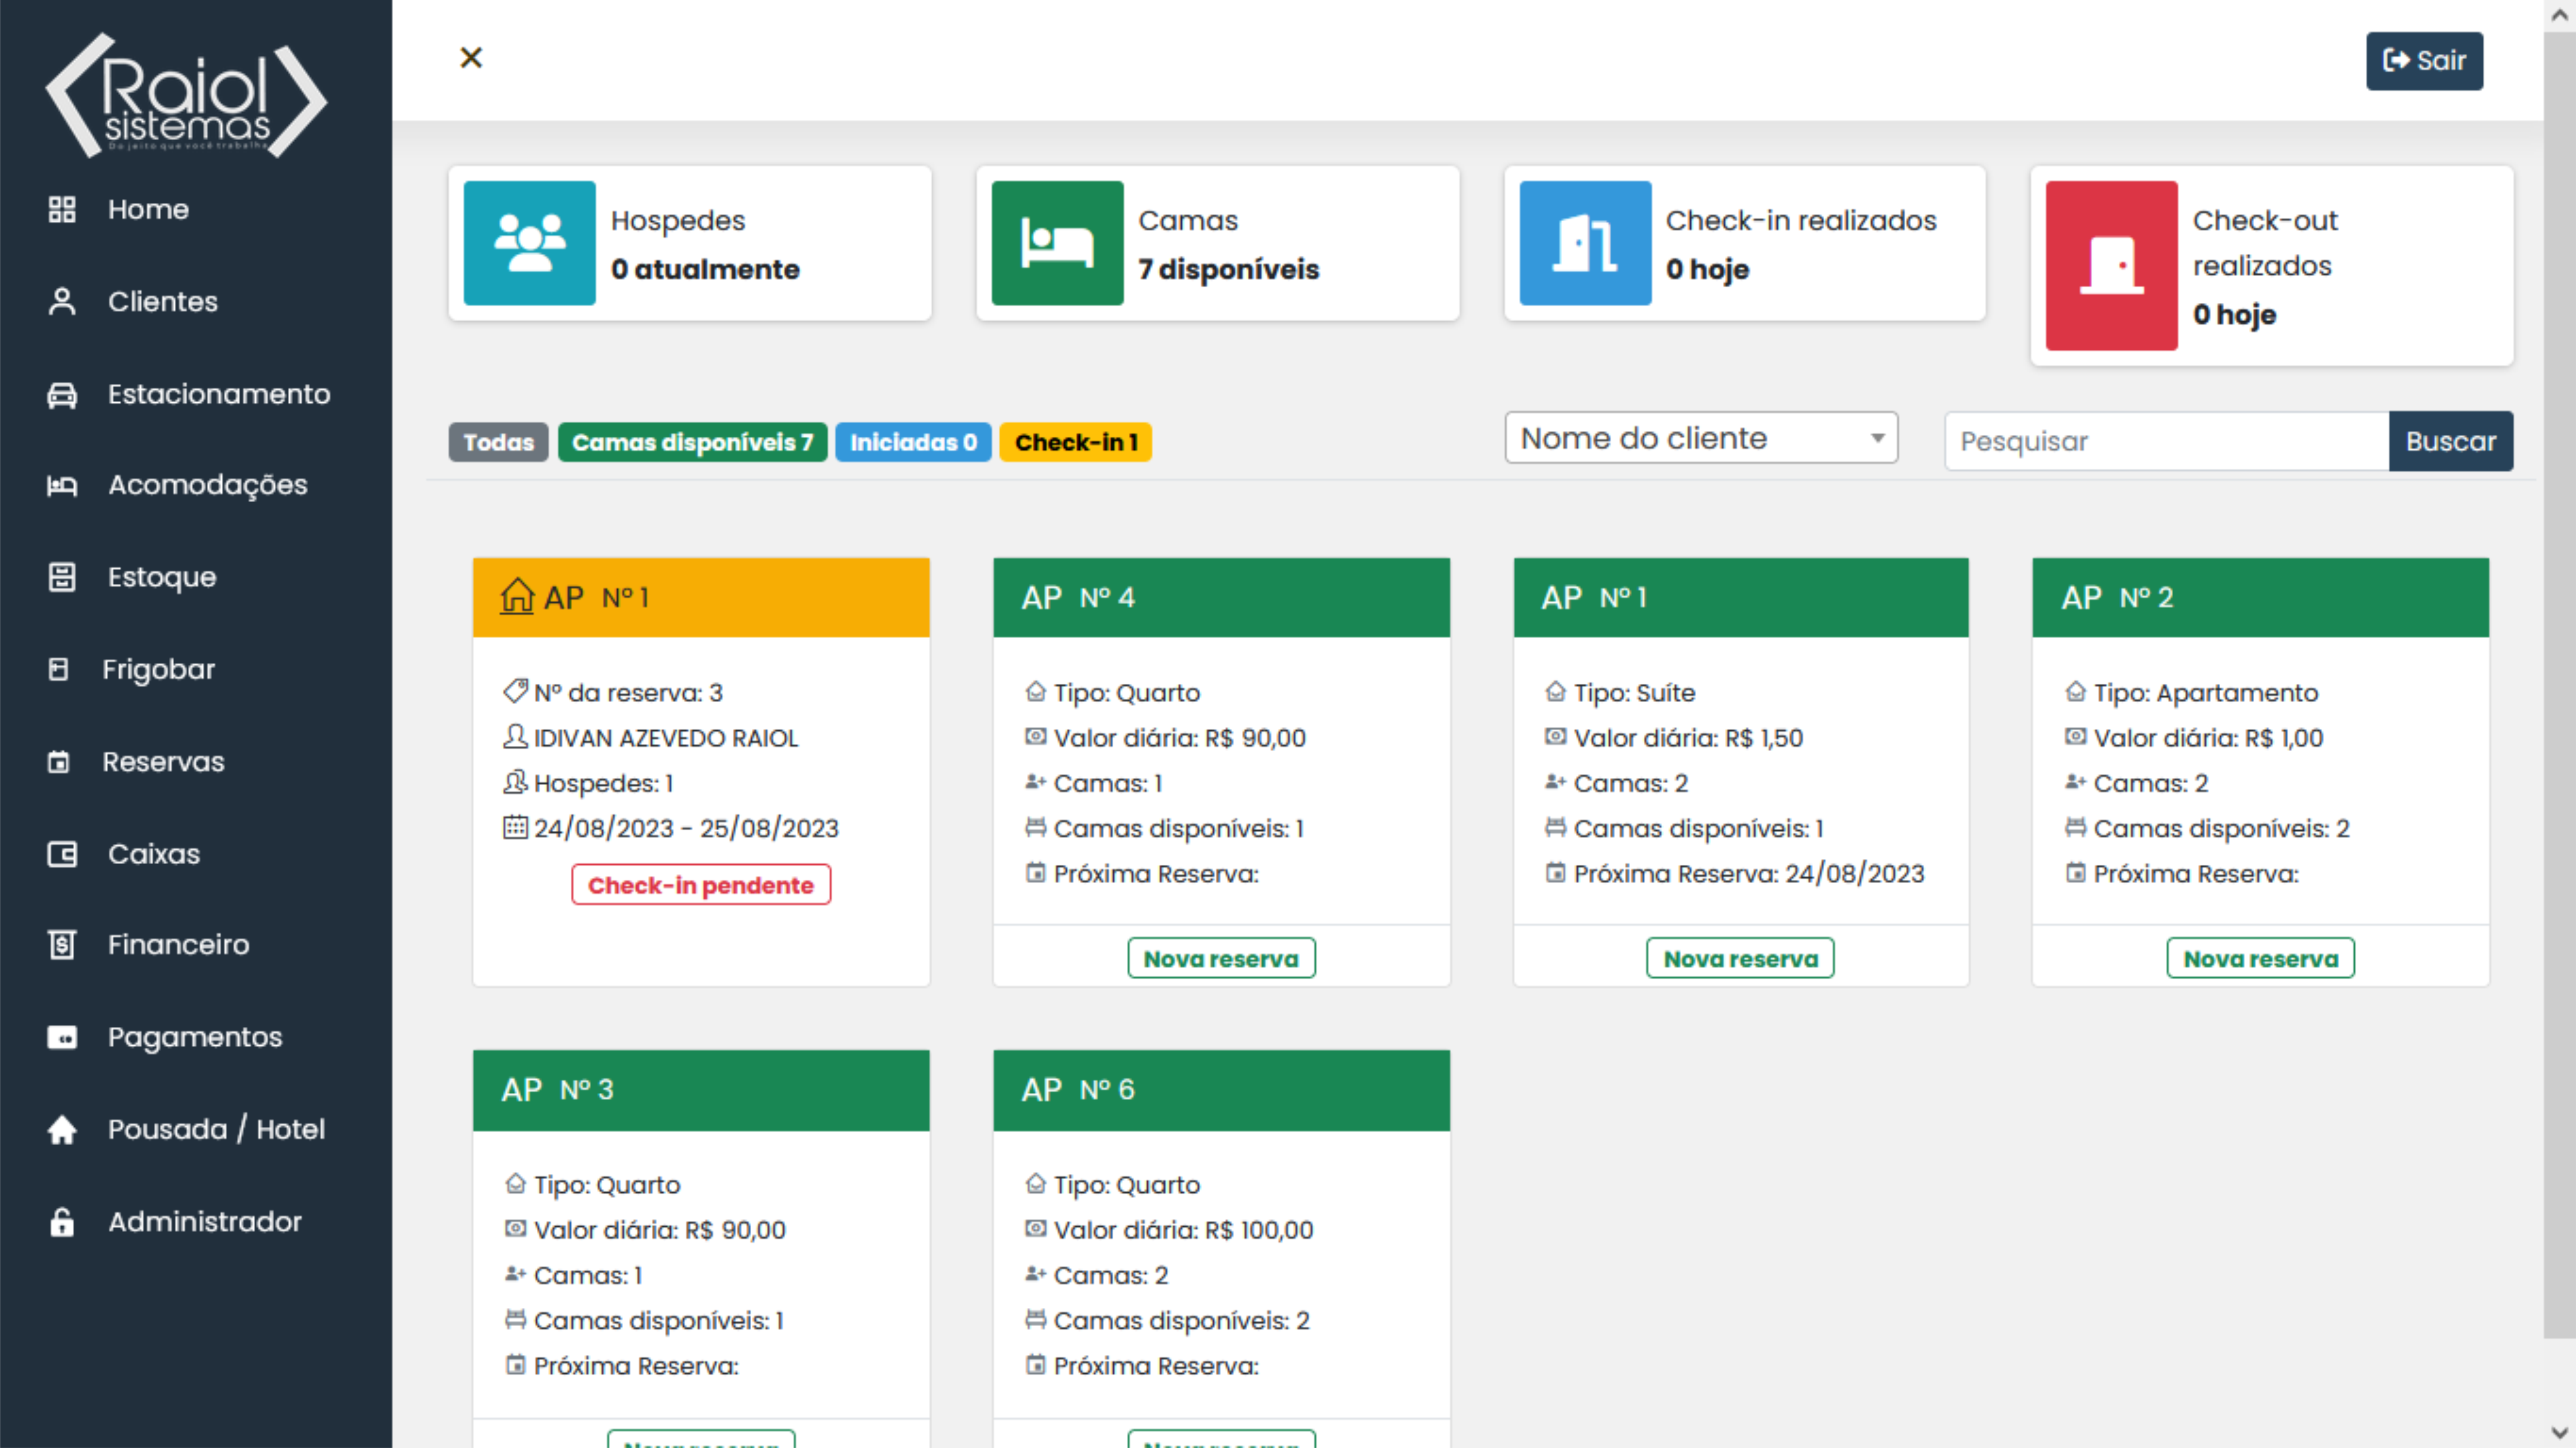Filter by Camas disponíveis 7
Viewport: 2576px width, 1448px height.
pos(692,442)
